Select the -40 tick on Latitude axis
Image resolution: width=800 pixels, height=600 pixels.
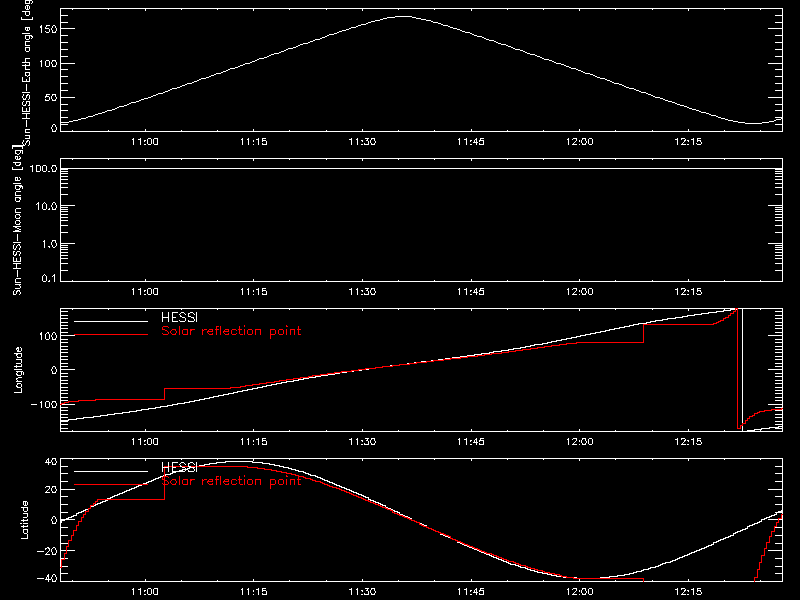pyautogui.click(x=47, y=579)
